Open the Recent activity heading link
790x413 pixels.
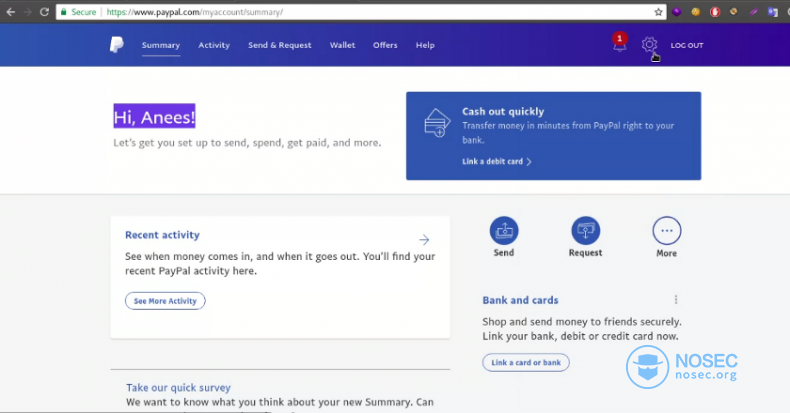(x=162, y=235)
